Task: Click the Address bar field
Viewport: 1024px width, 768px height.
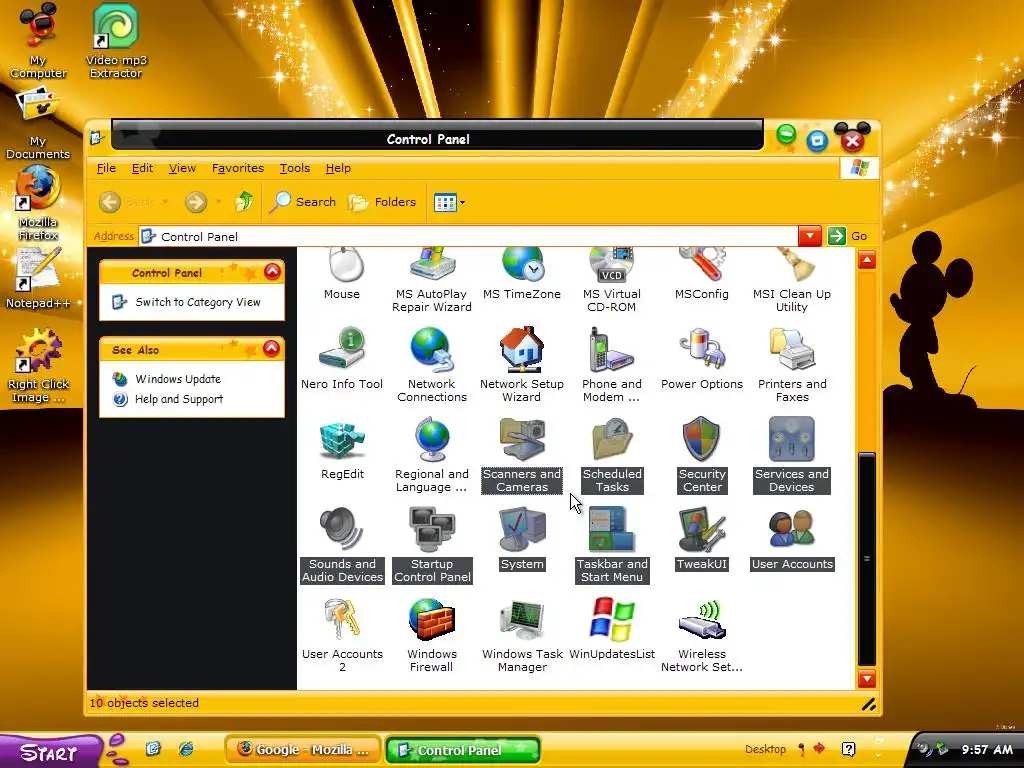Action: click(x=468, y=236)
